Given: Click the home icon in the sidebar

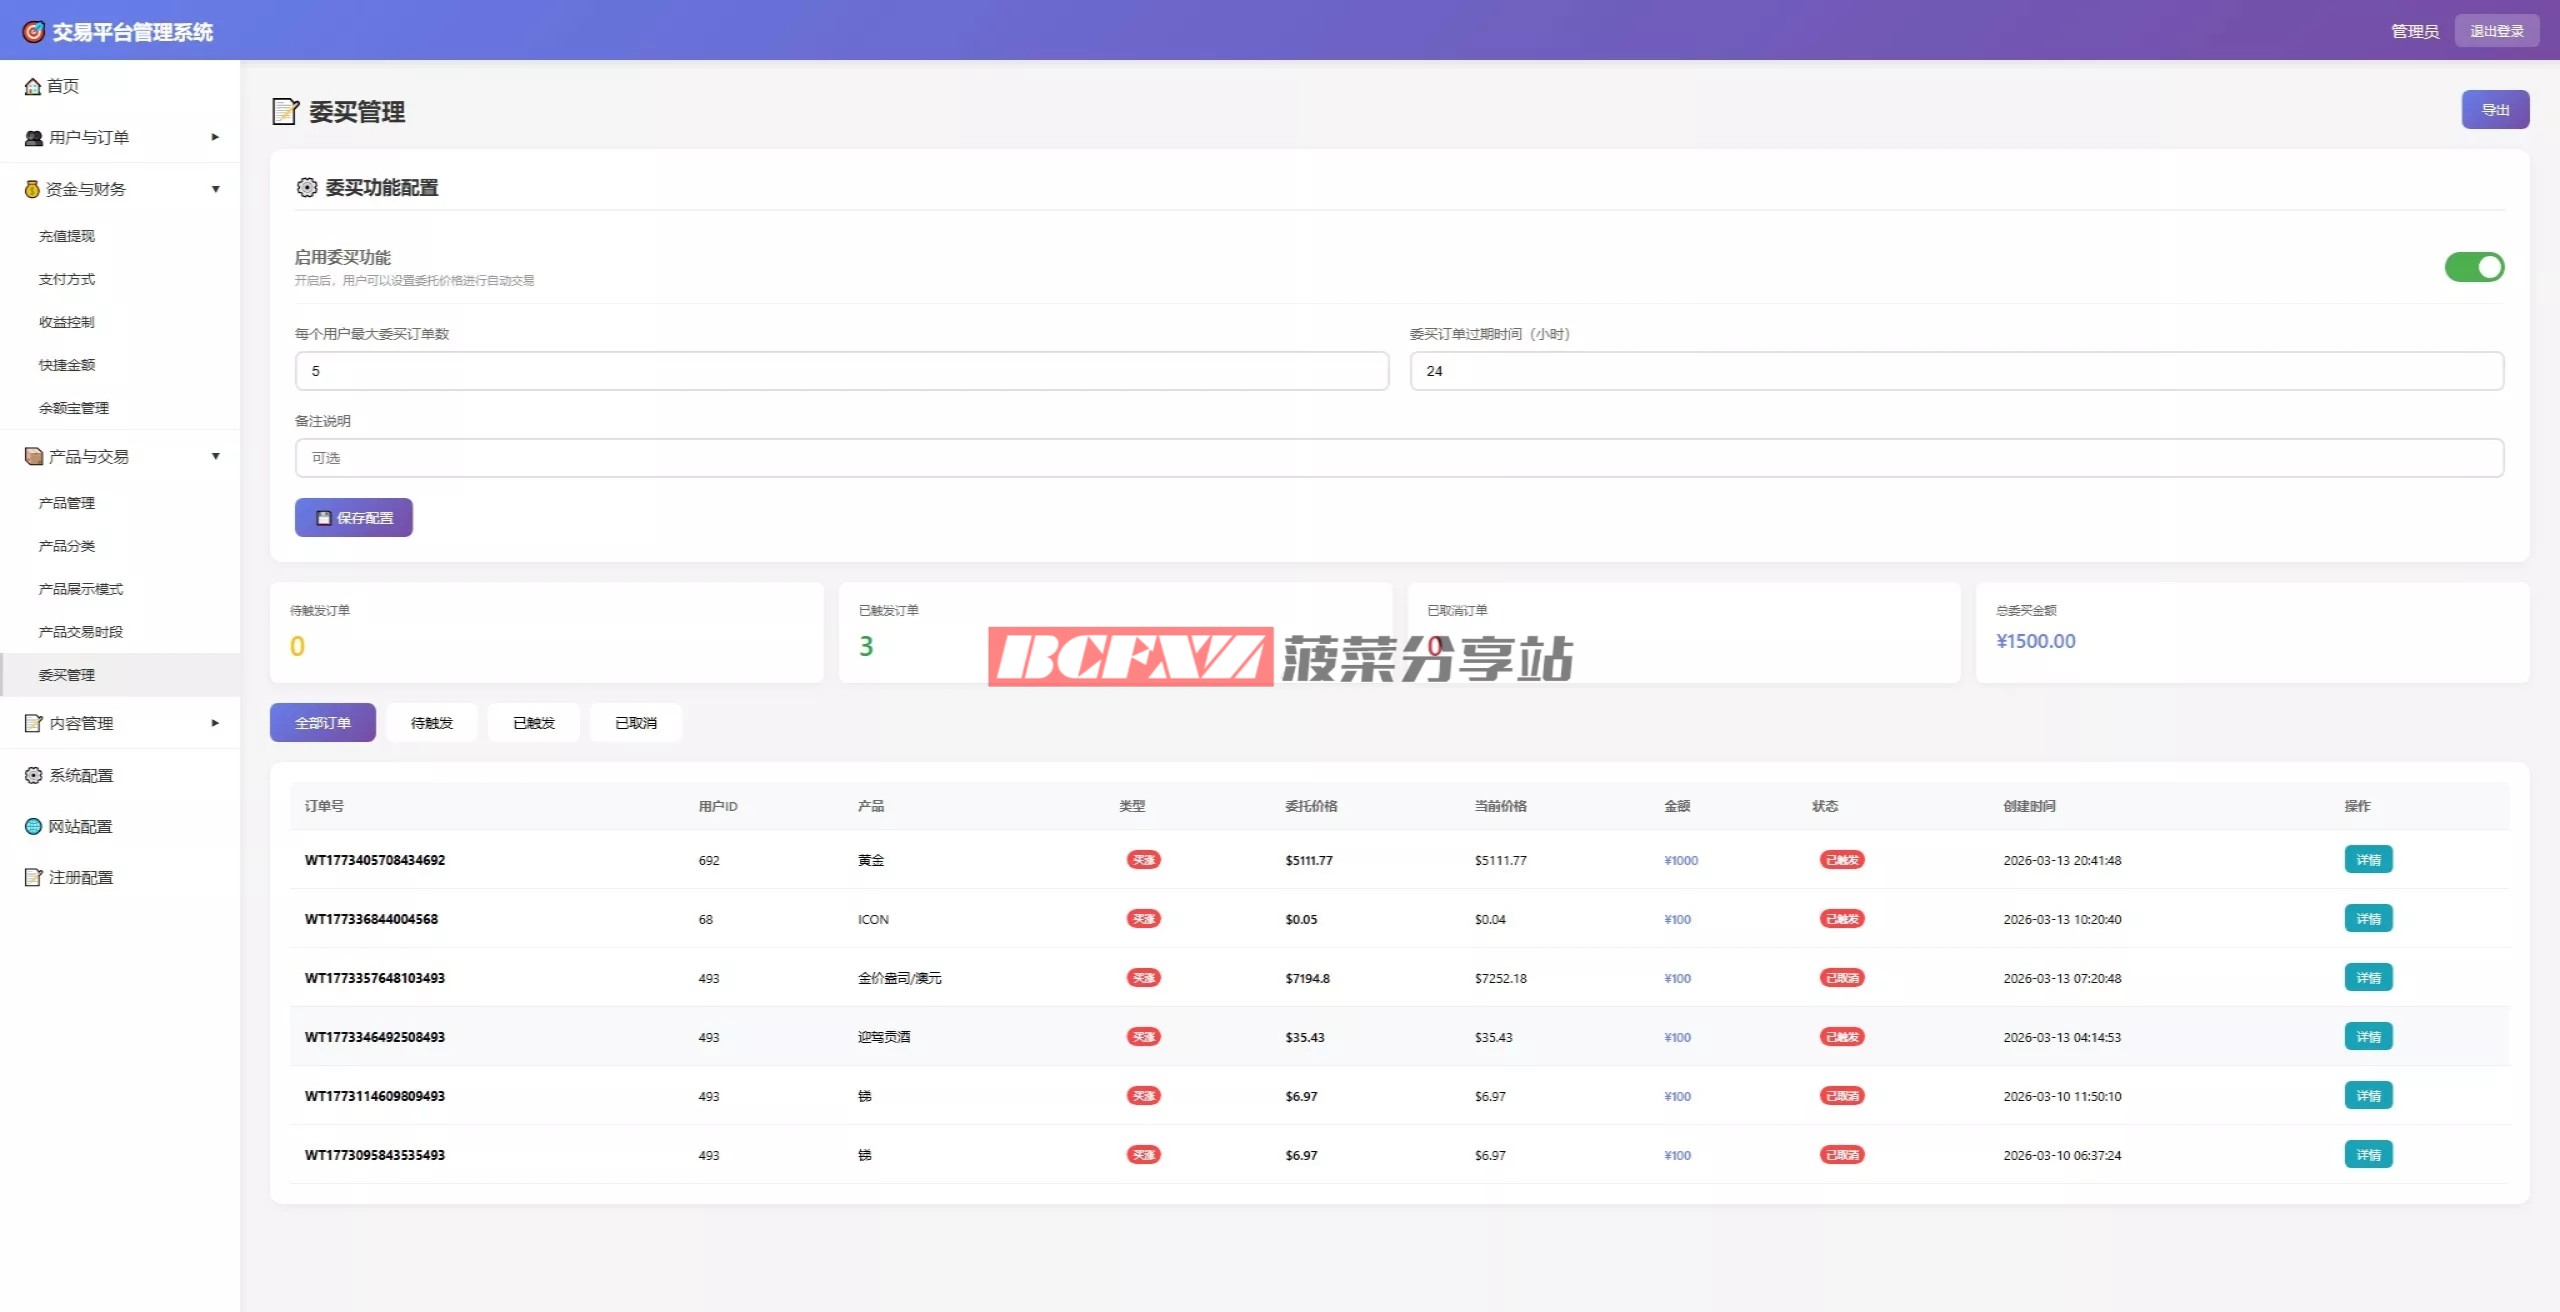Looking at the screenshot, I should (33, 86).
